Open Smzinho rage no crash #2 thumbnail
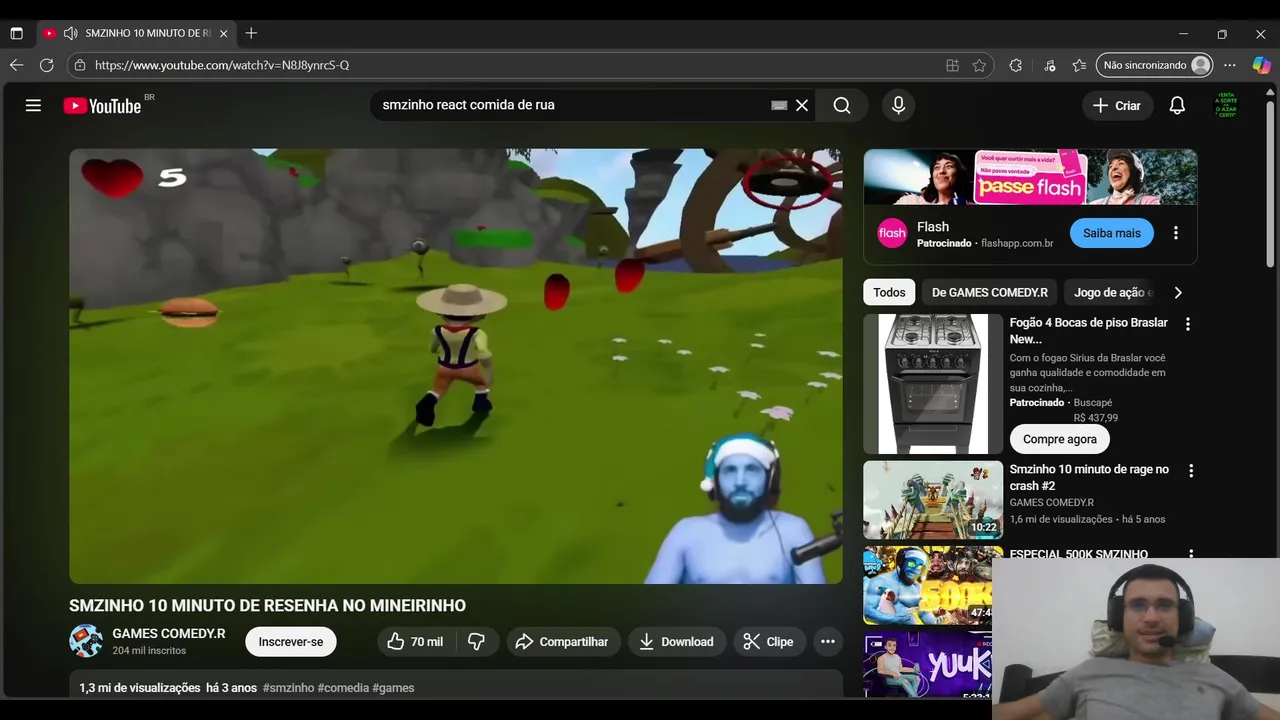The width and height of the screenshot is (1280, 720). click(x=933, y=500)
